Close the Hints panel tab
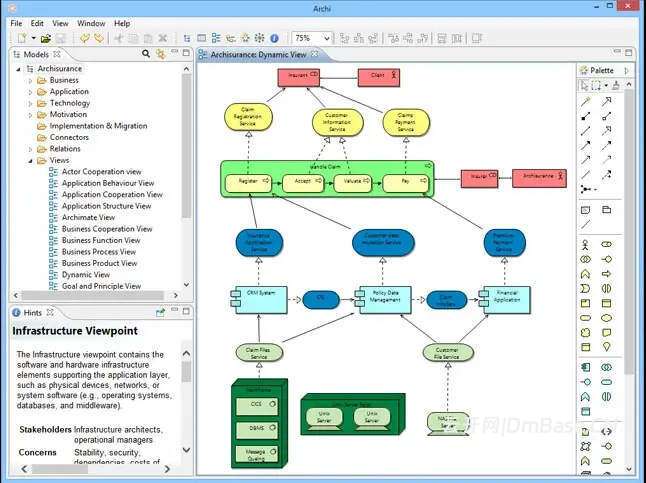Image resolution: width=646 pixels, height=483 pixels. click(50, 312)
